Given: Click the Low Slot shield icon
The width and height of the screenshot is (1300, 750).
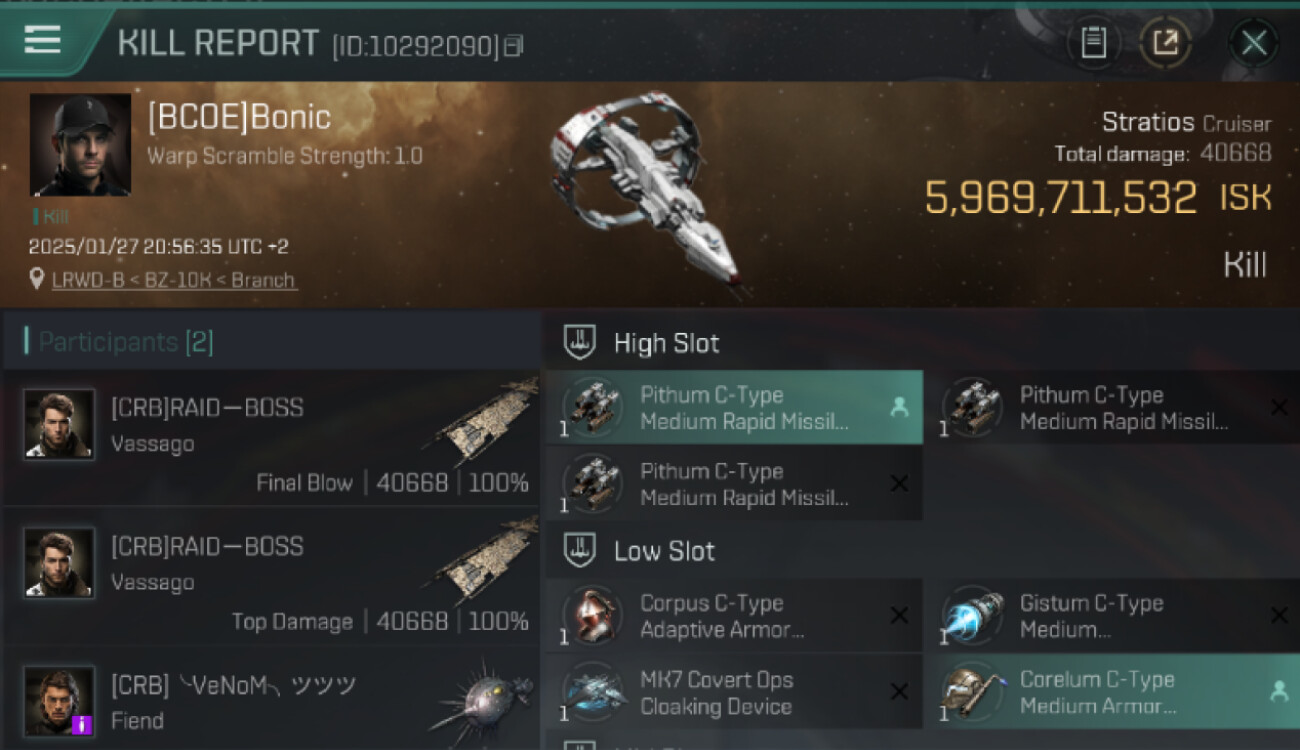Looking at the screenshot, I should pos(580,550).
